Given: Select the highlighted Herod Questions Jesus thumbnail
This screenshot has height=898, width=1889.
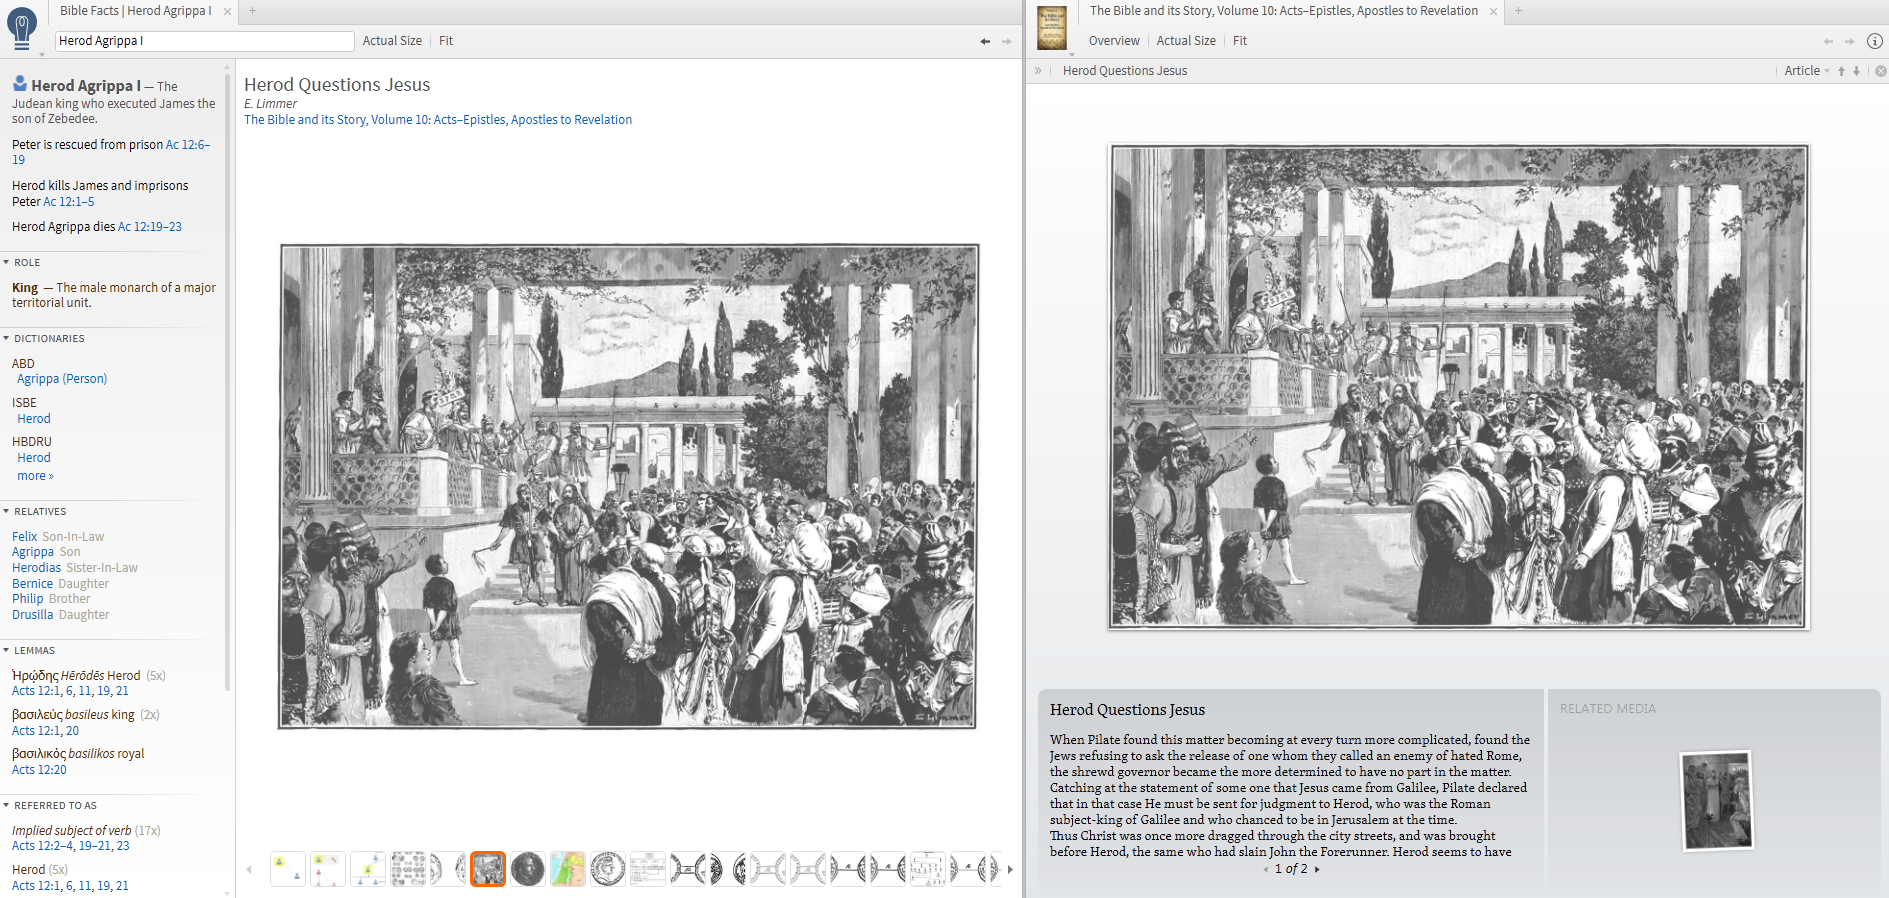Looking at the screenshot, I should click(x=488, y=869).
